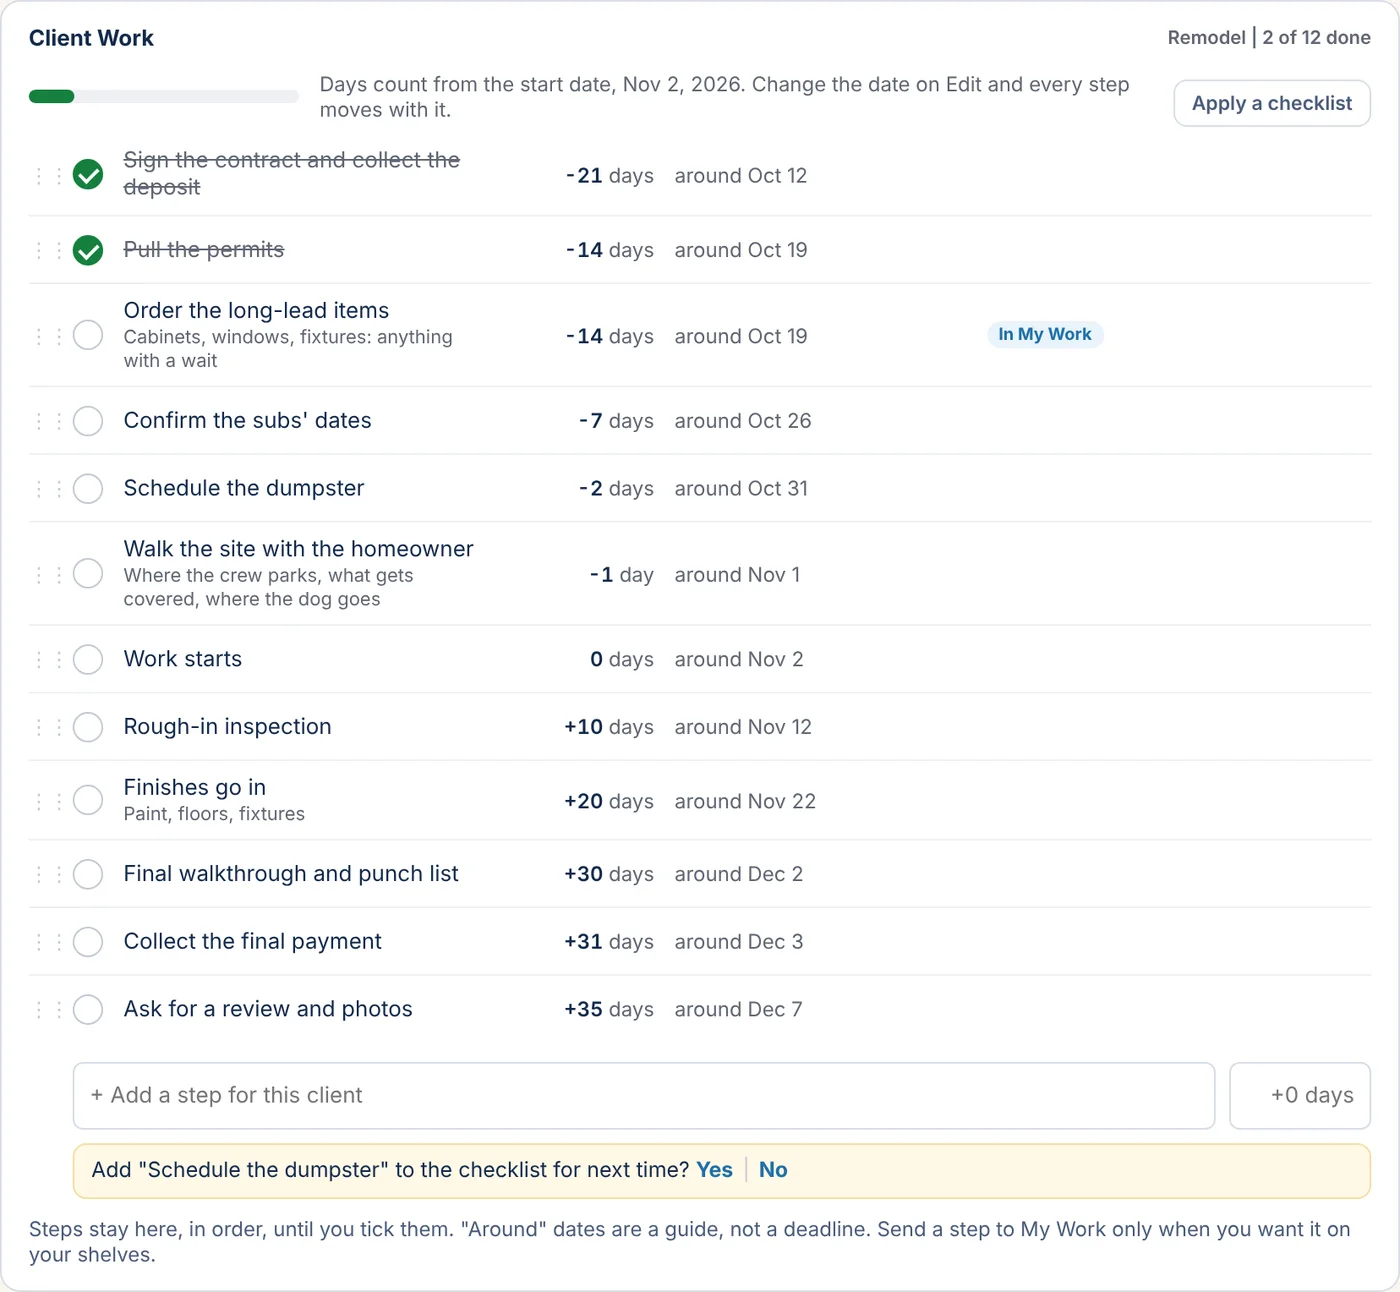Click No on the checklist suggestion banner
This screenshot has height=1292, width=1400.
tap(773, 1170)
